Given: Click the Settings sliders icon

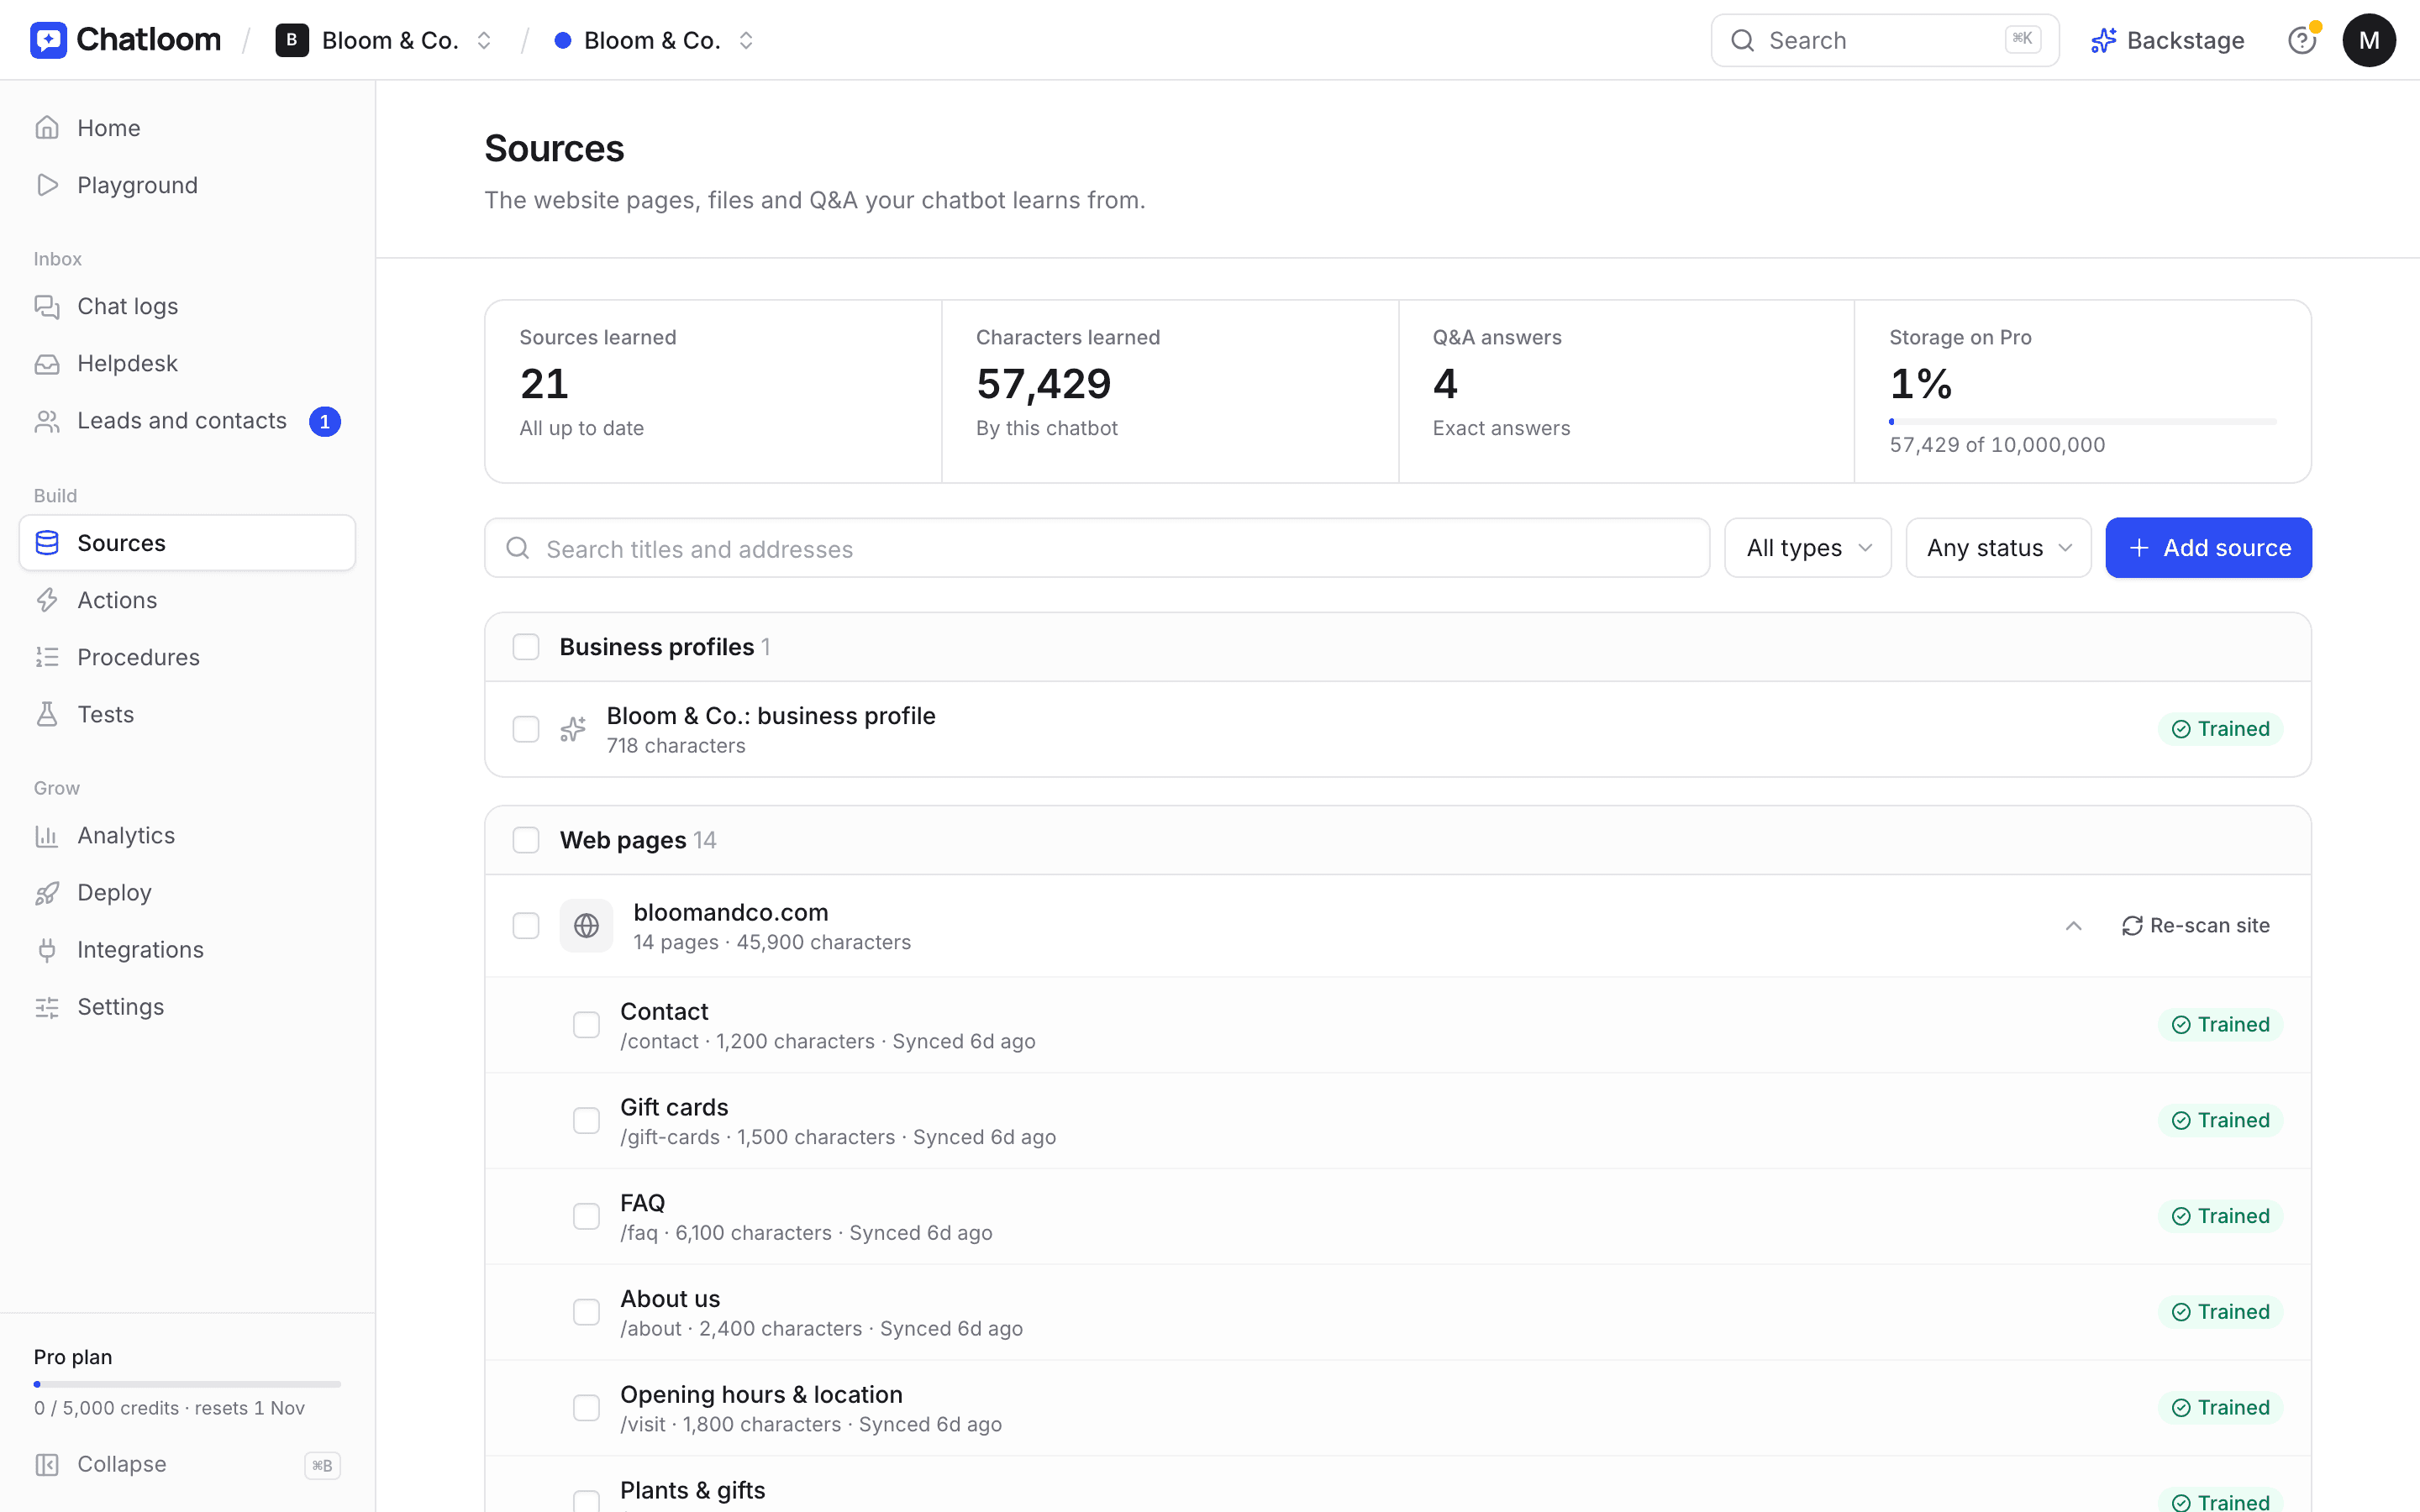Looking at the screenshot, I should point(47,1007).
